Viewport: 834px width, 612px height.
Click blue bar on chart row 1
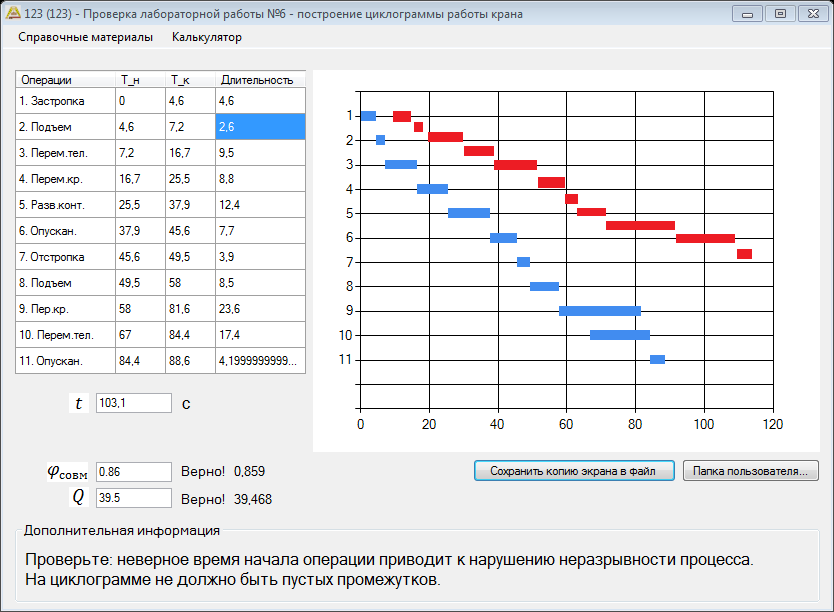tap(369, 116)
